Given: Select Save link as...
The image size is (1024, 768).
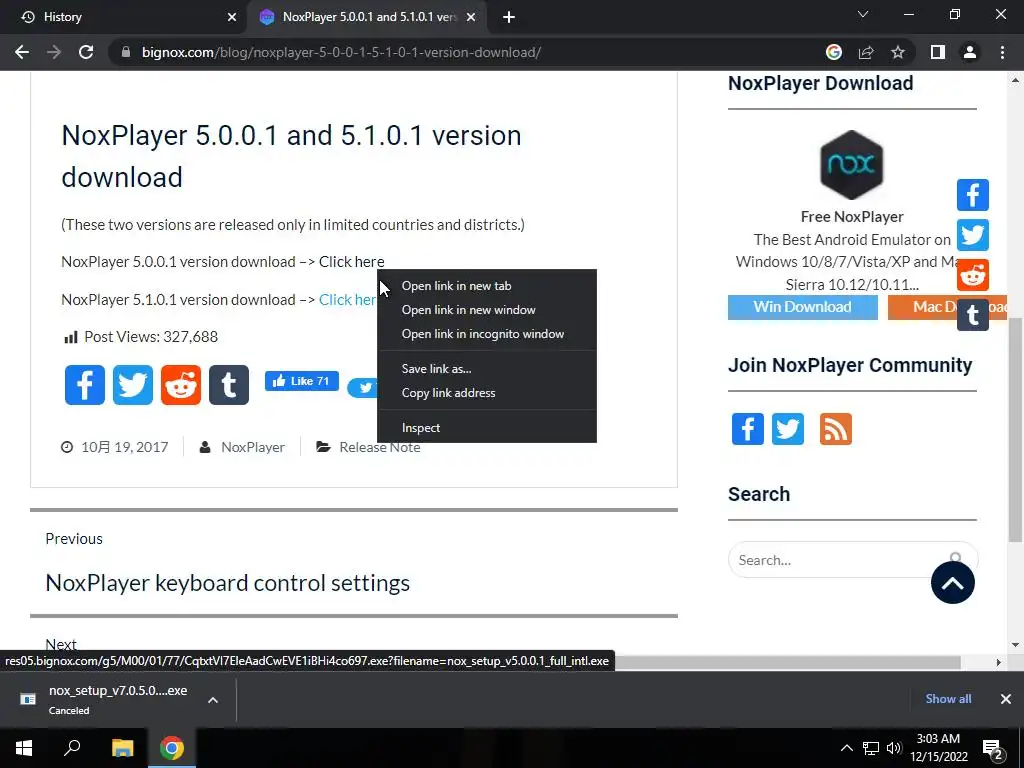Looking at the screenshot, I should coord(487,369).
